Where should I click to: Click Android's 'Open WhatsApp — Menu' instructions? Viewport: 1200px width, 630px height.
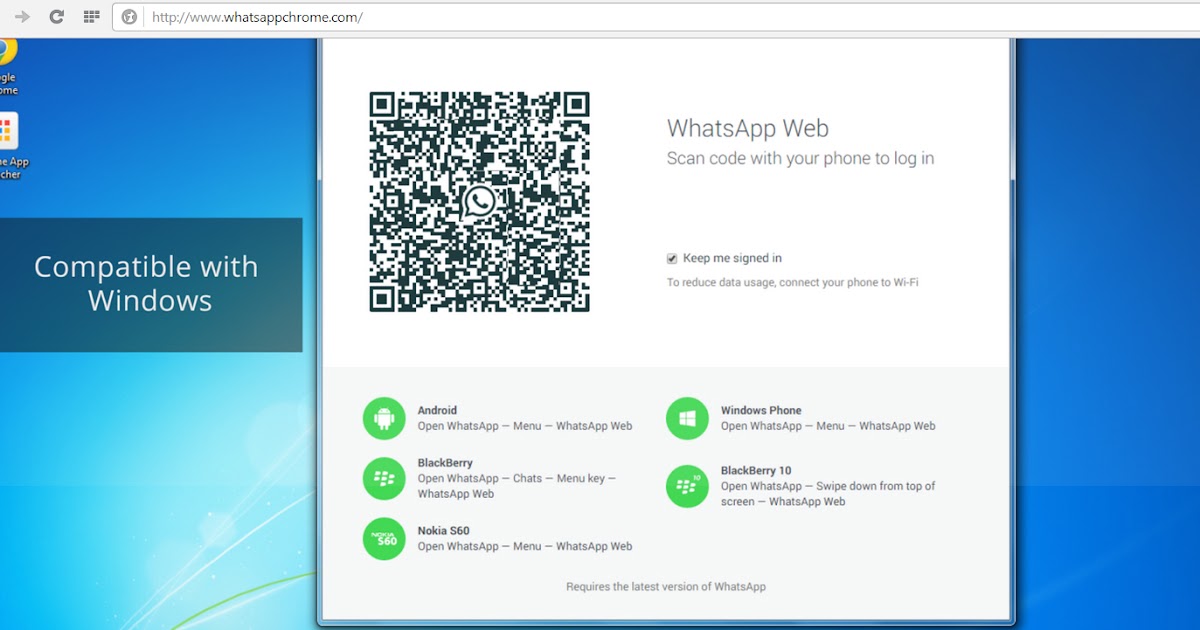pos(525,426)
